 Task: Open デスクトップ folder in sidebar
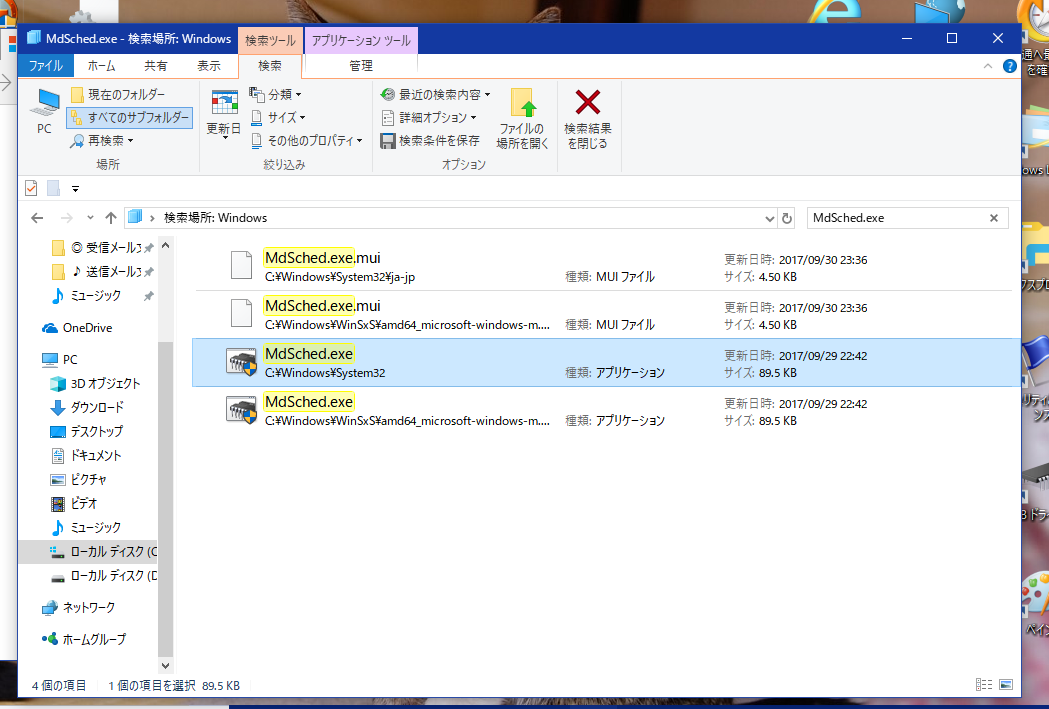pos(87,432)
